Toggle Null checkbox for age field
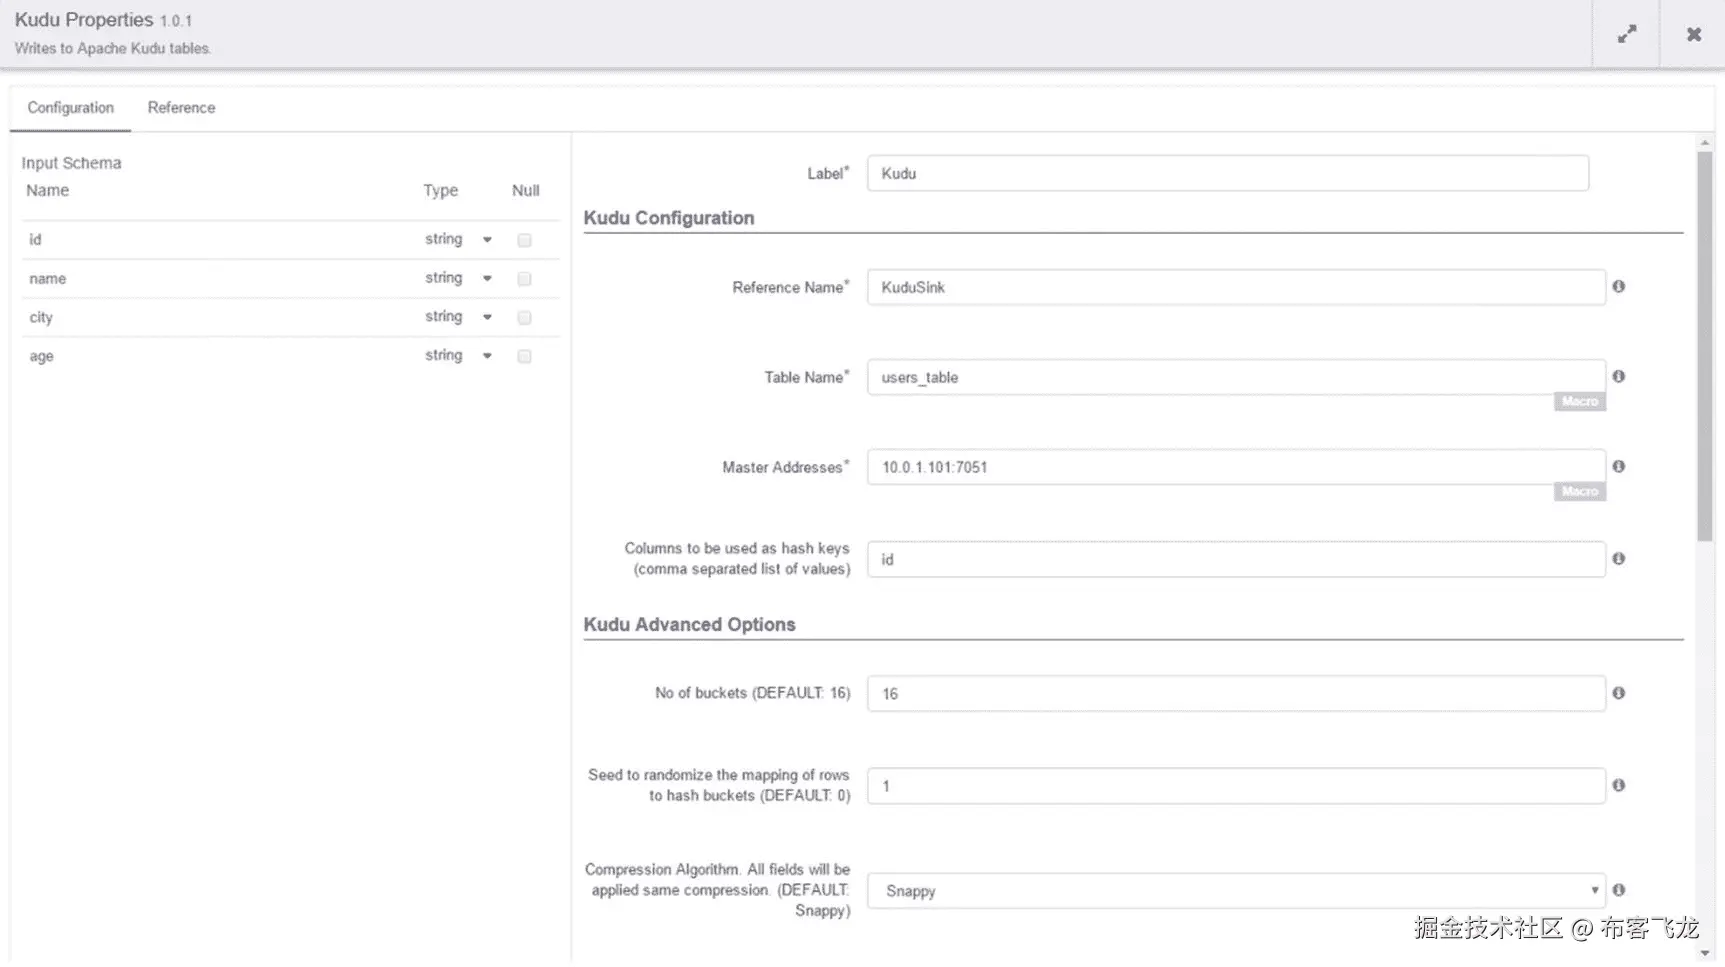This screenshot has height=967, width=1725. point(524,357)
